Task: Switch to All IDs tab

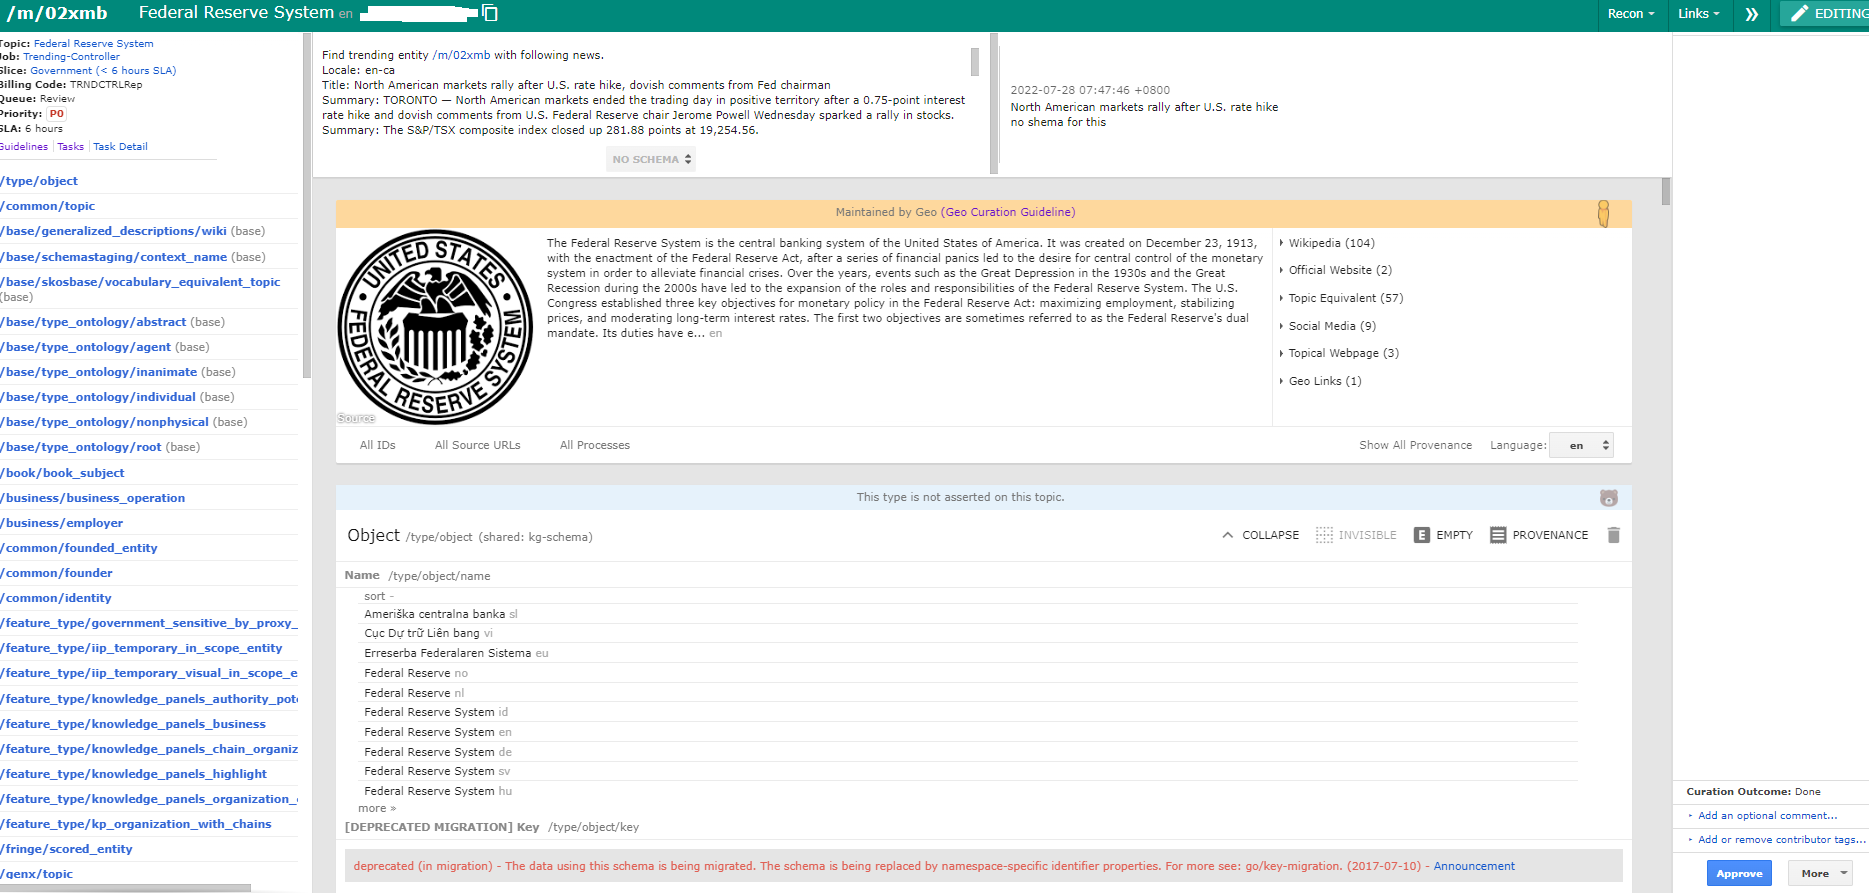Action: click(377, 445)
